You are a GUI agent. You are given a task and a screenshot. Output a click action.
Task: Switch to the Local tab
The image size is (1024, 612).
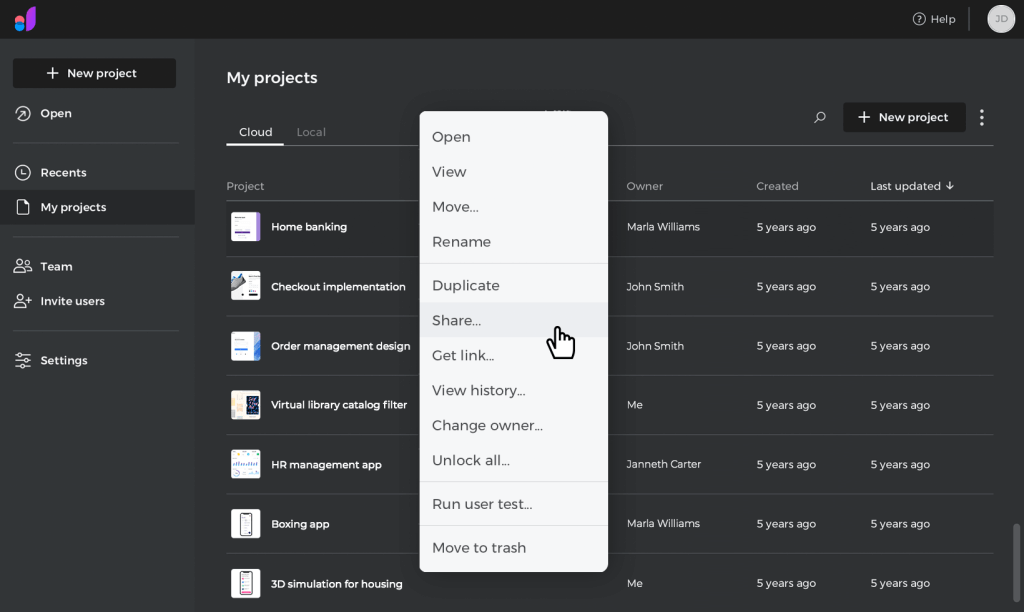coord(311,131)
